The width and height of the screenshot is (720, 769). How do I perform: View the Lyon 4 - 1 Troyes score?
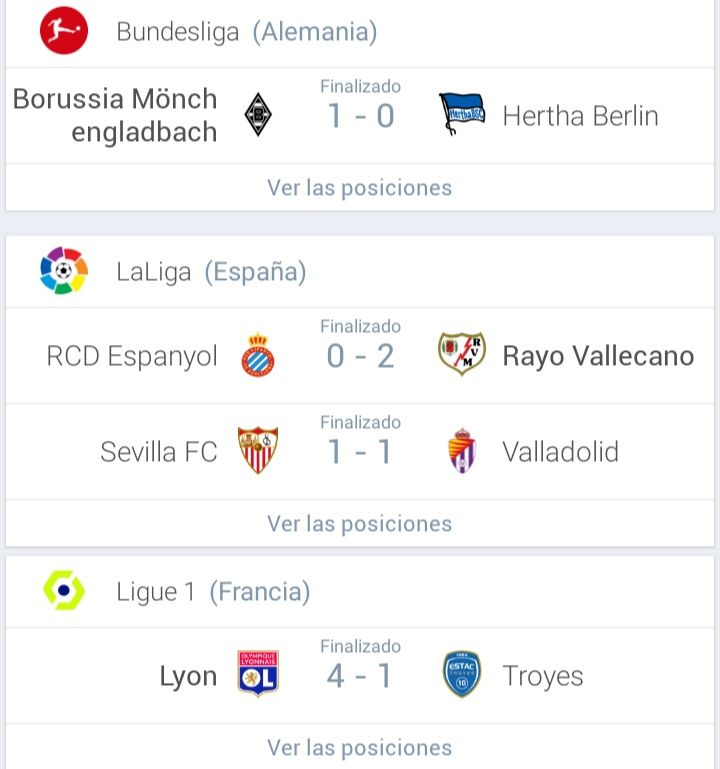pos(360,676)
